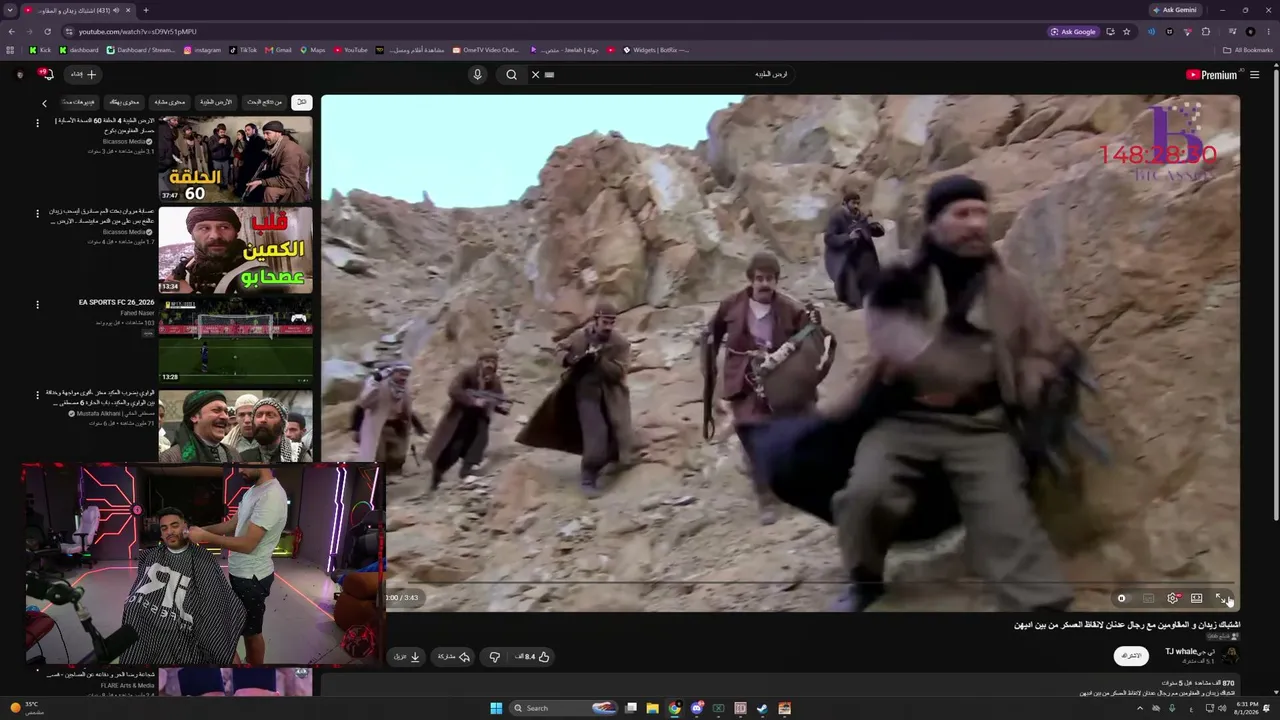Open the Windows Start menu
Viewport: 1280px width, 720px height.
[496, 708]
